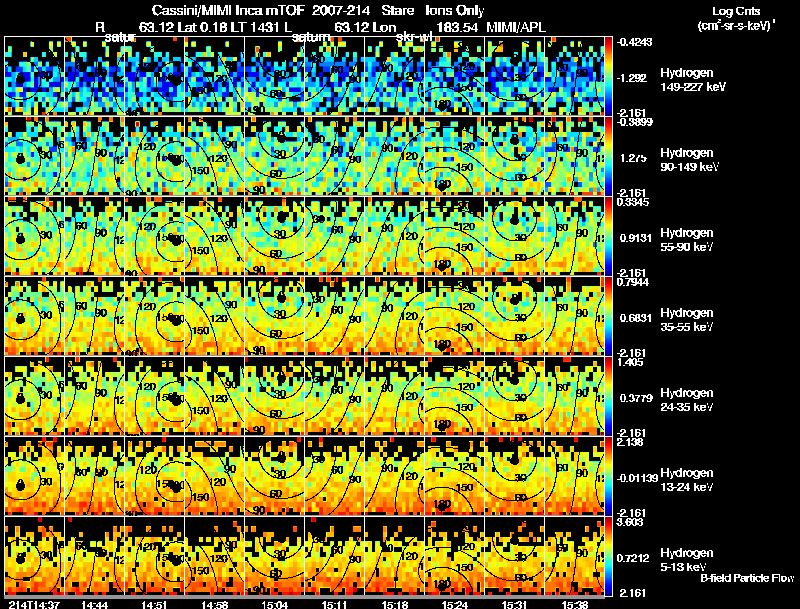Image resolution: width=800 pixels, height=609 pixels.
Task: Select the 'Hydrogen 55-90 keV' row label
Action: [686, 239]
